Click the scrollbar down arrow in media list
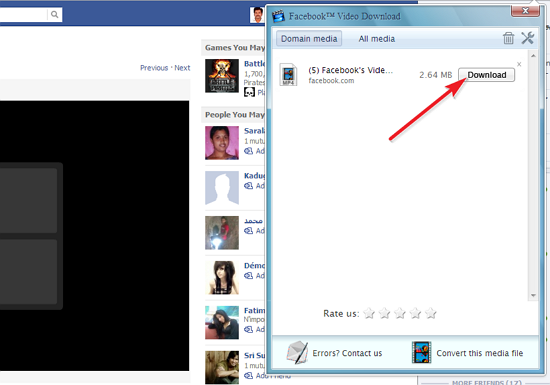Screen dimensions: 550x385 [x=533, y=296]
